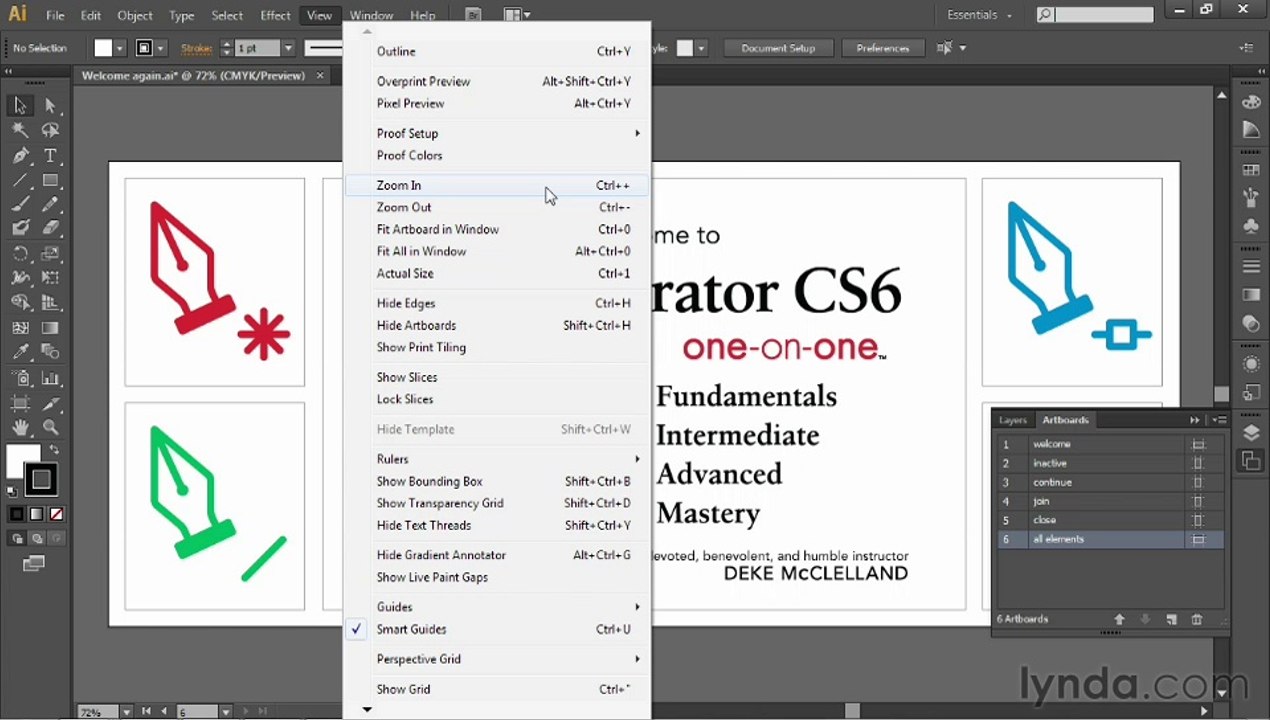This screenshot has height=720, width=1270.
Task: Select the Gradient tool in toolbox
Action: 50,328
